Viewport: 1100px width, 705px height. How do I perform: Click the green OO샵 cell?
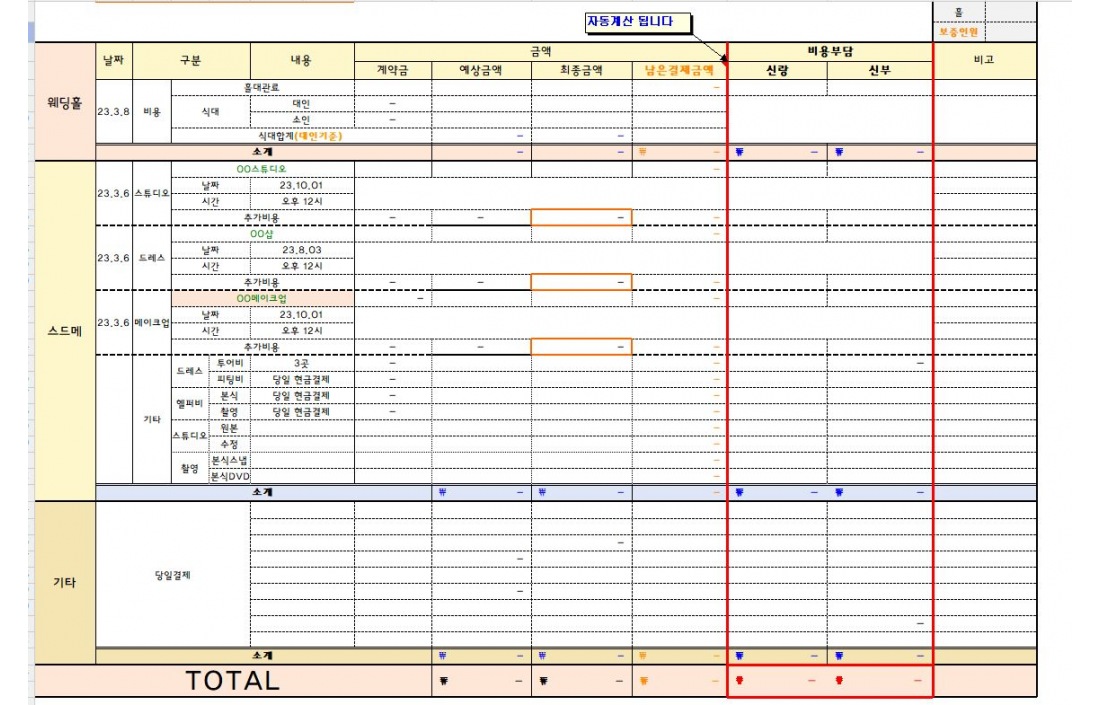pyautogui.click(x=262, y=233)
